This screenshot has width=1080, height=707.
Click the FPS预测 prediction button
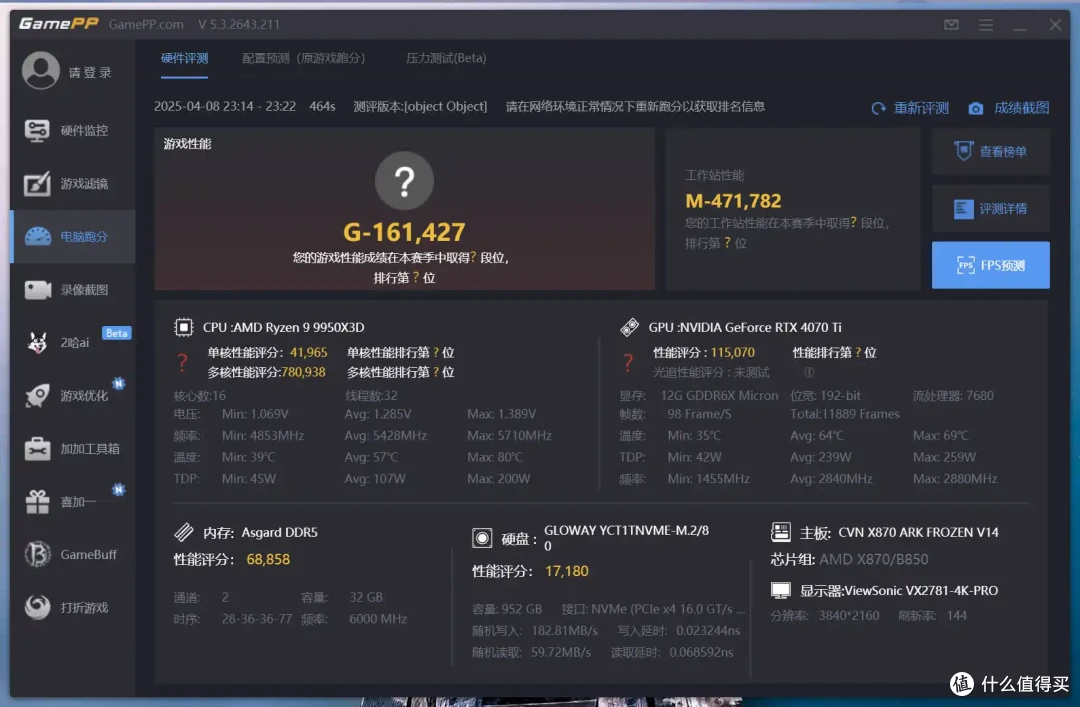click(x=990, y=265)
